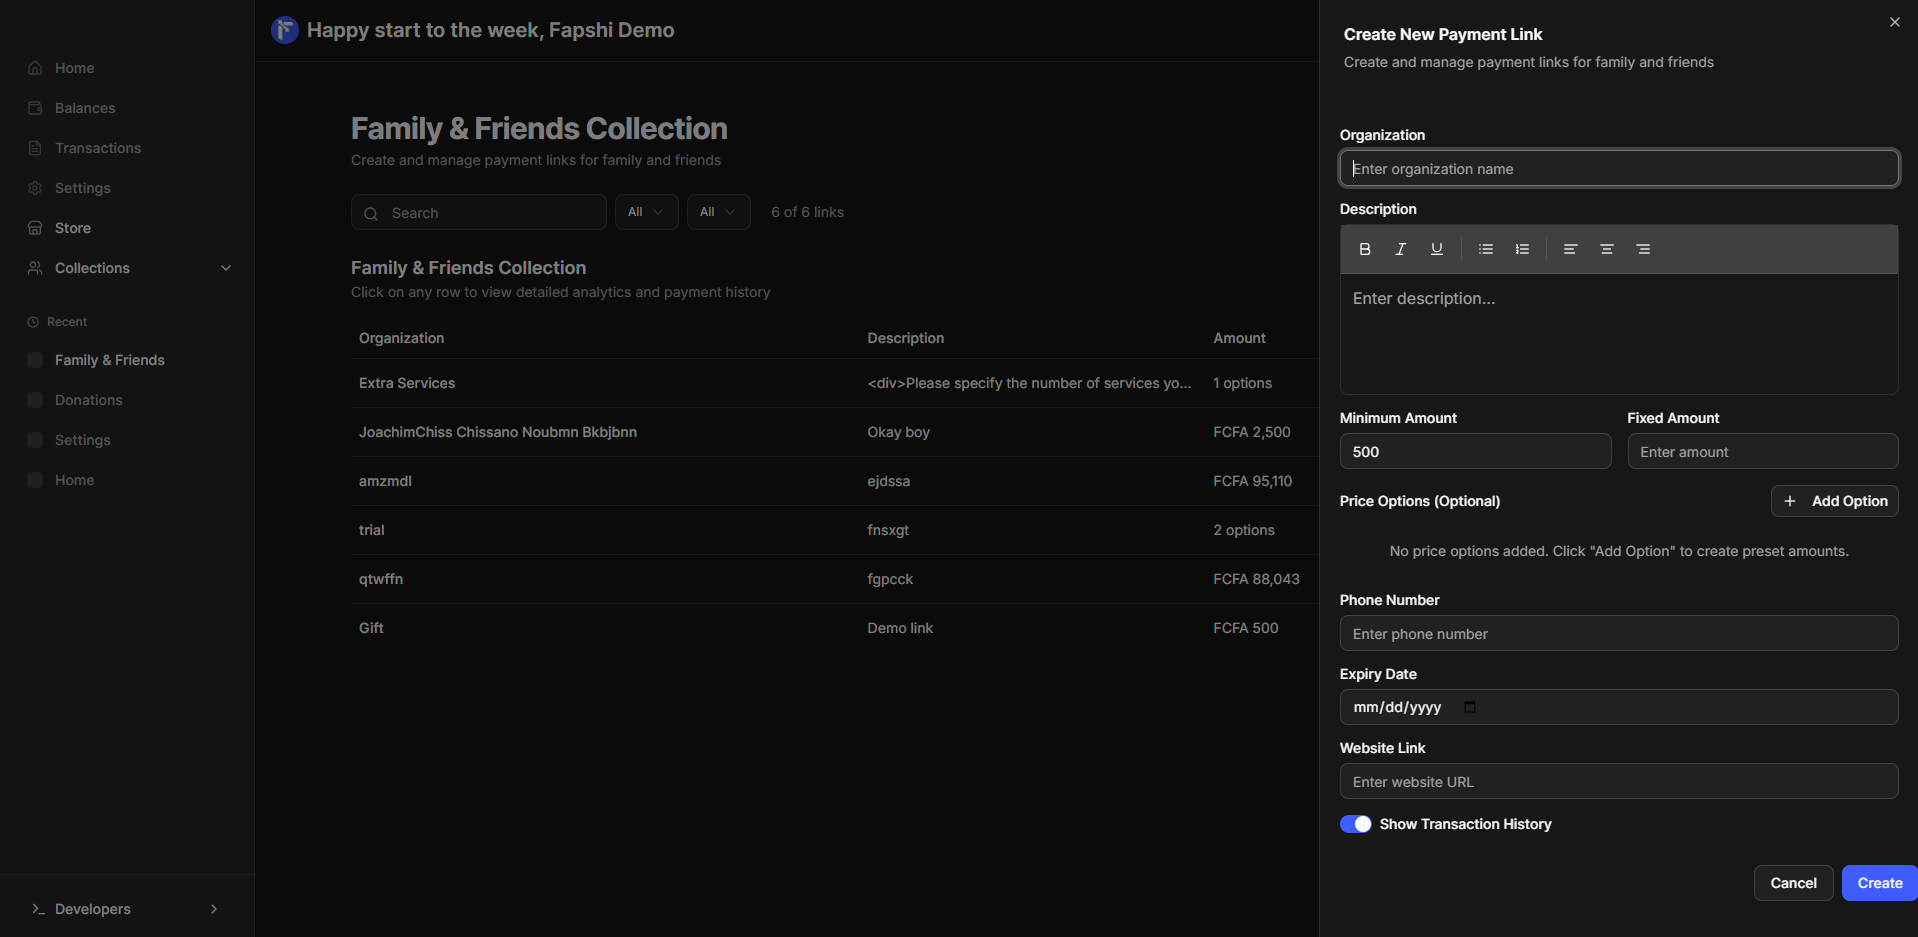1918x937 pixels.
Task: Click the Cancel button
Action: click(1793, 883)
